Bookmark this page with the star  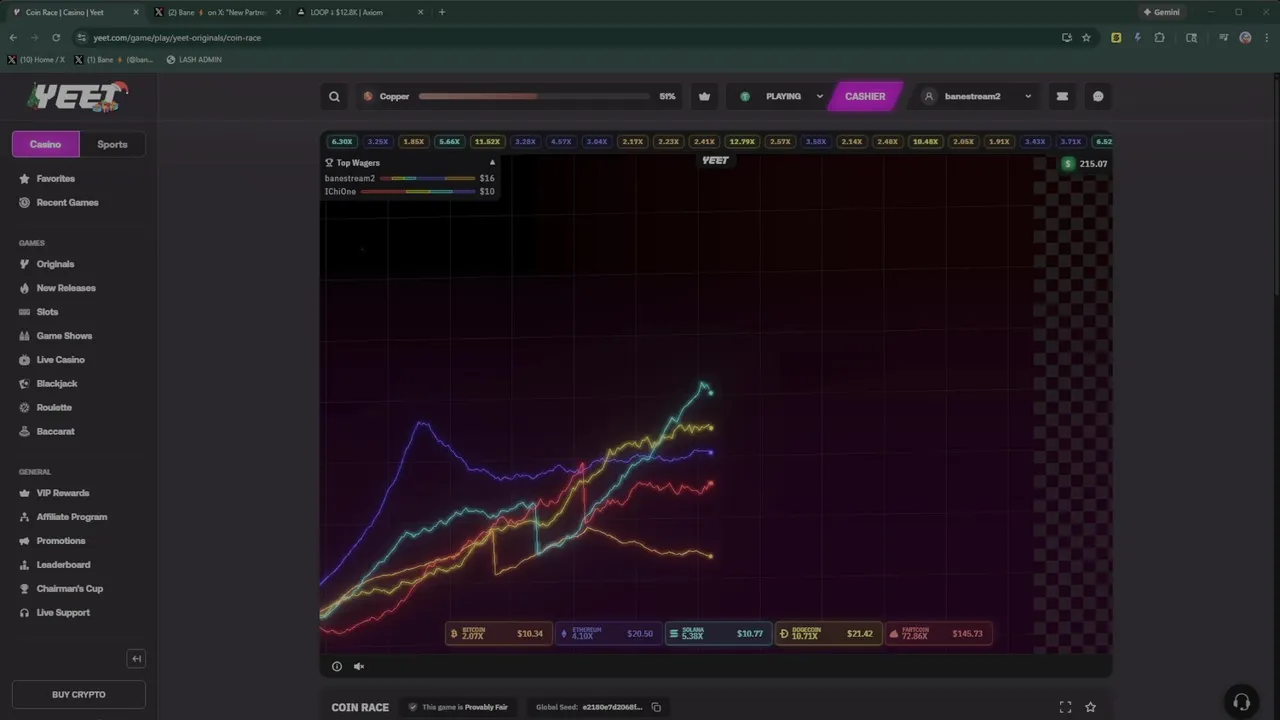[x=1086, y=37]
